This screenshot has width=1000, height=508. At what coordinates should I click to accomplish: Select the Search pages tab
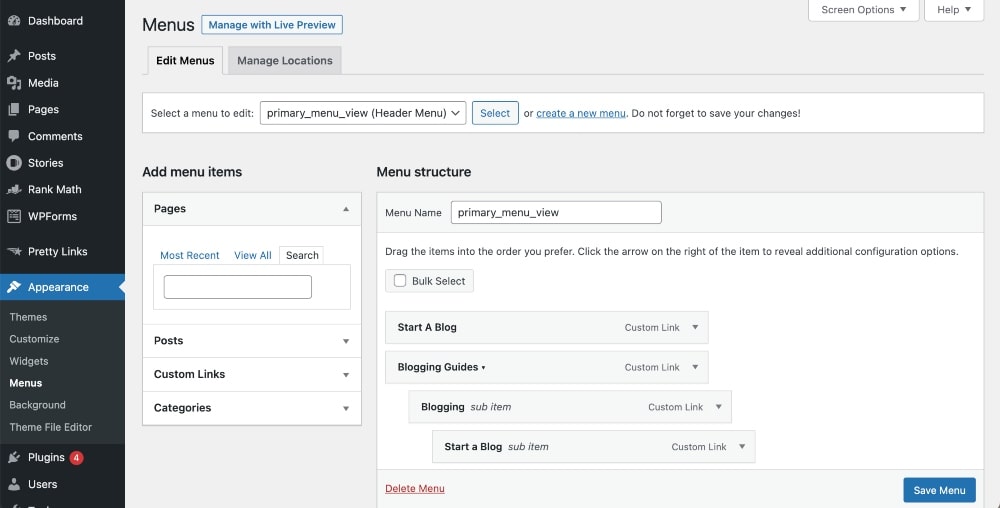pyautogui.click(x=302, y=255)
